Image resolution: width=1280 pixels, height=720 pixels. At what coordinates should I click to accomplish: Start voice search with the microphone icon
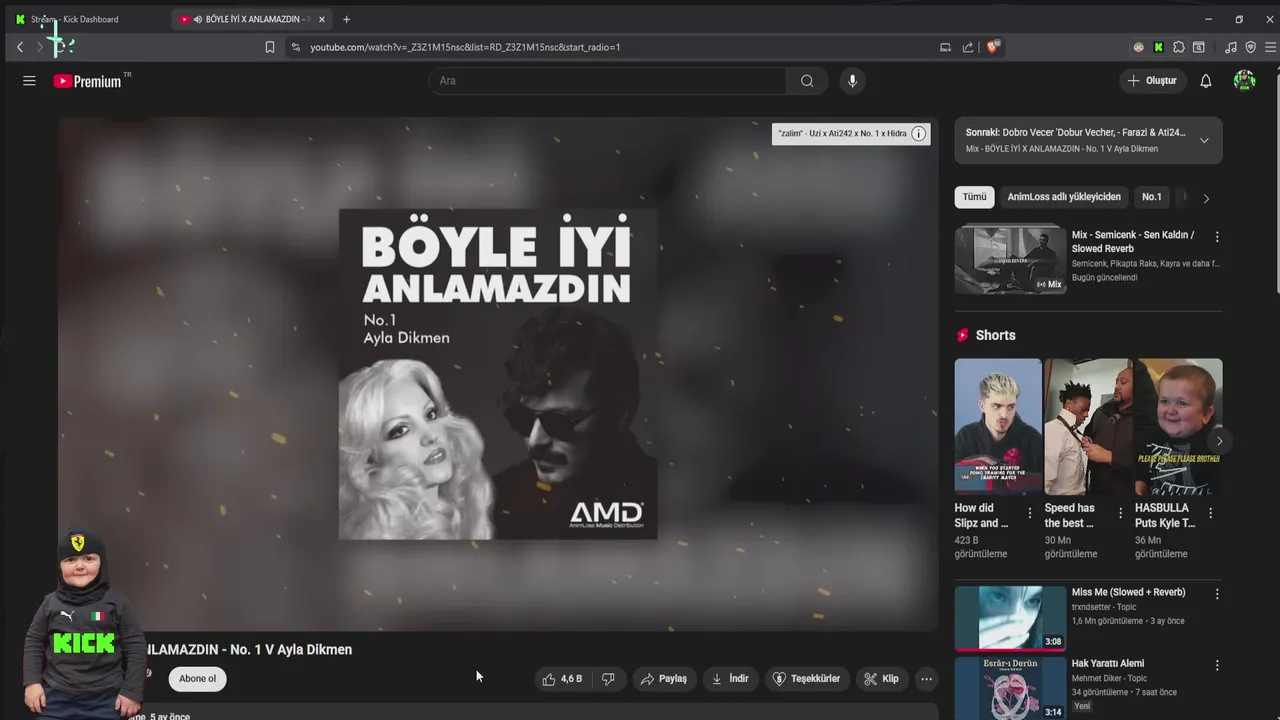tap(852, 81)
